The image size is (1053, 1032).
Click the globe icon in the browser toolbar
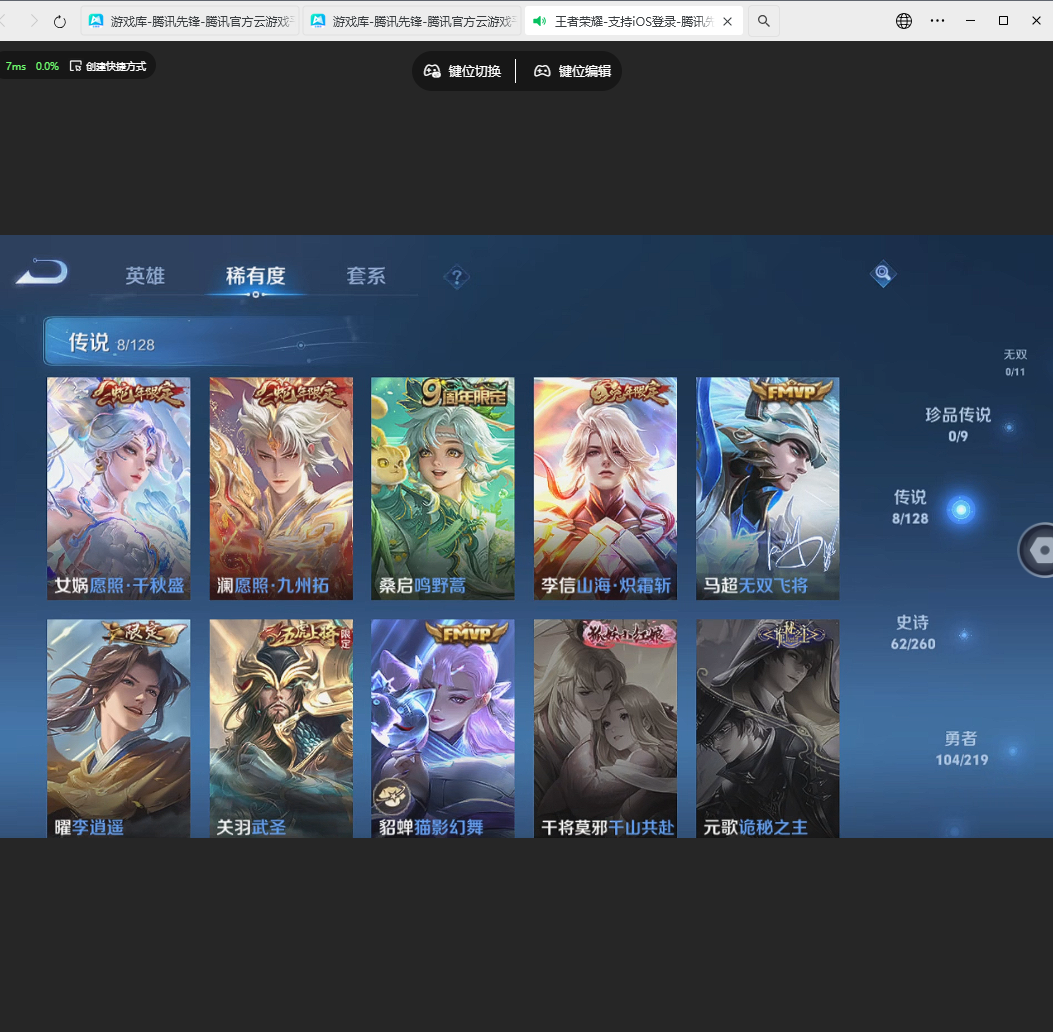(903, 20)
